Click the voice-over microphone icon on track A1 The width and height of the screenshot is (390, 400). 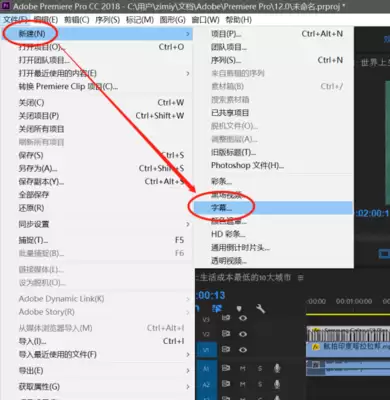(277, 368)
